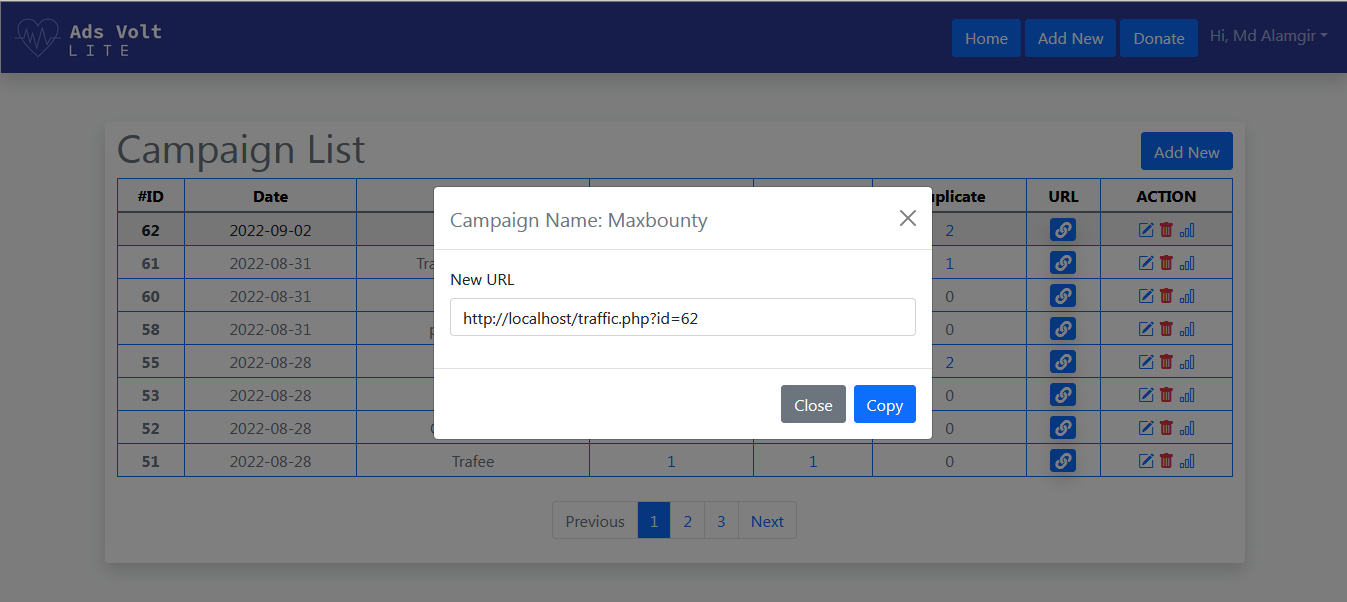Go to Home in navbar
The image size is (1347, 602).
986,38
